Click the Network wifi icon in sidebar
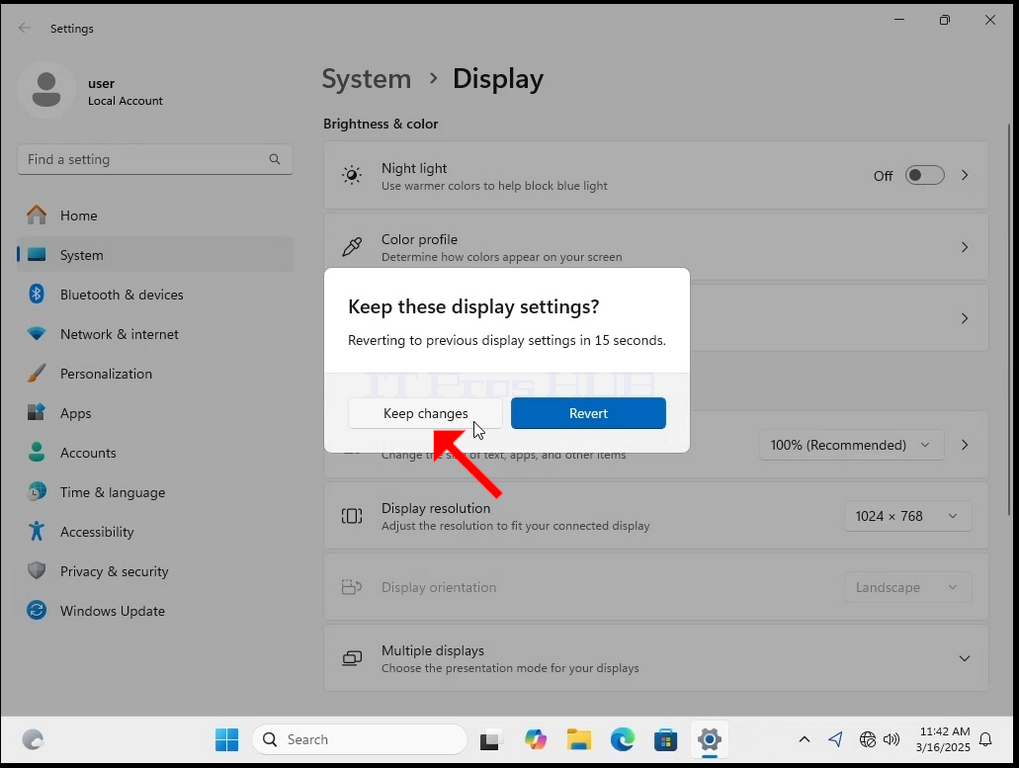The width and height of the screenshot is (1019, 768). tap(36, 333)
